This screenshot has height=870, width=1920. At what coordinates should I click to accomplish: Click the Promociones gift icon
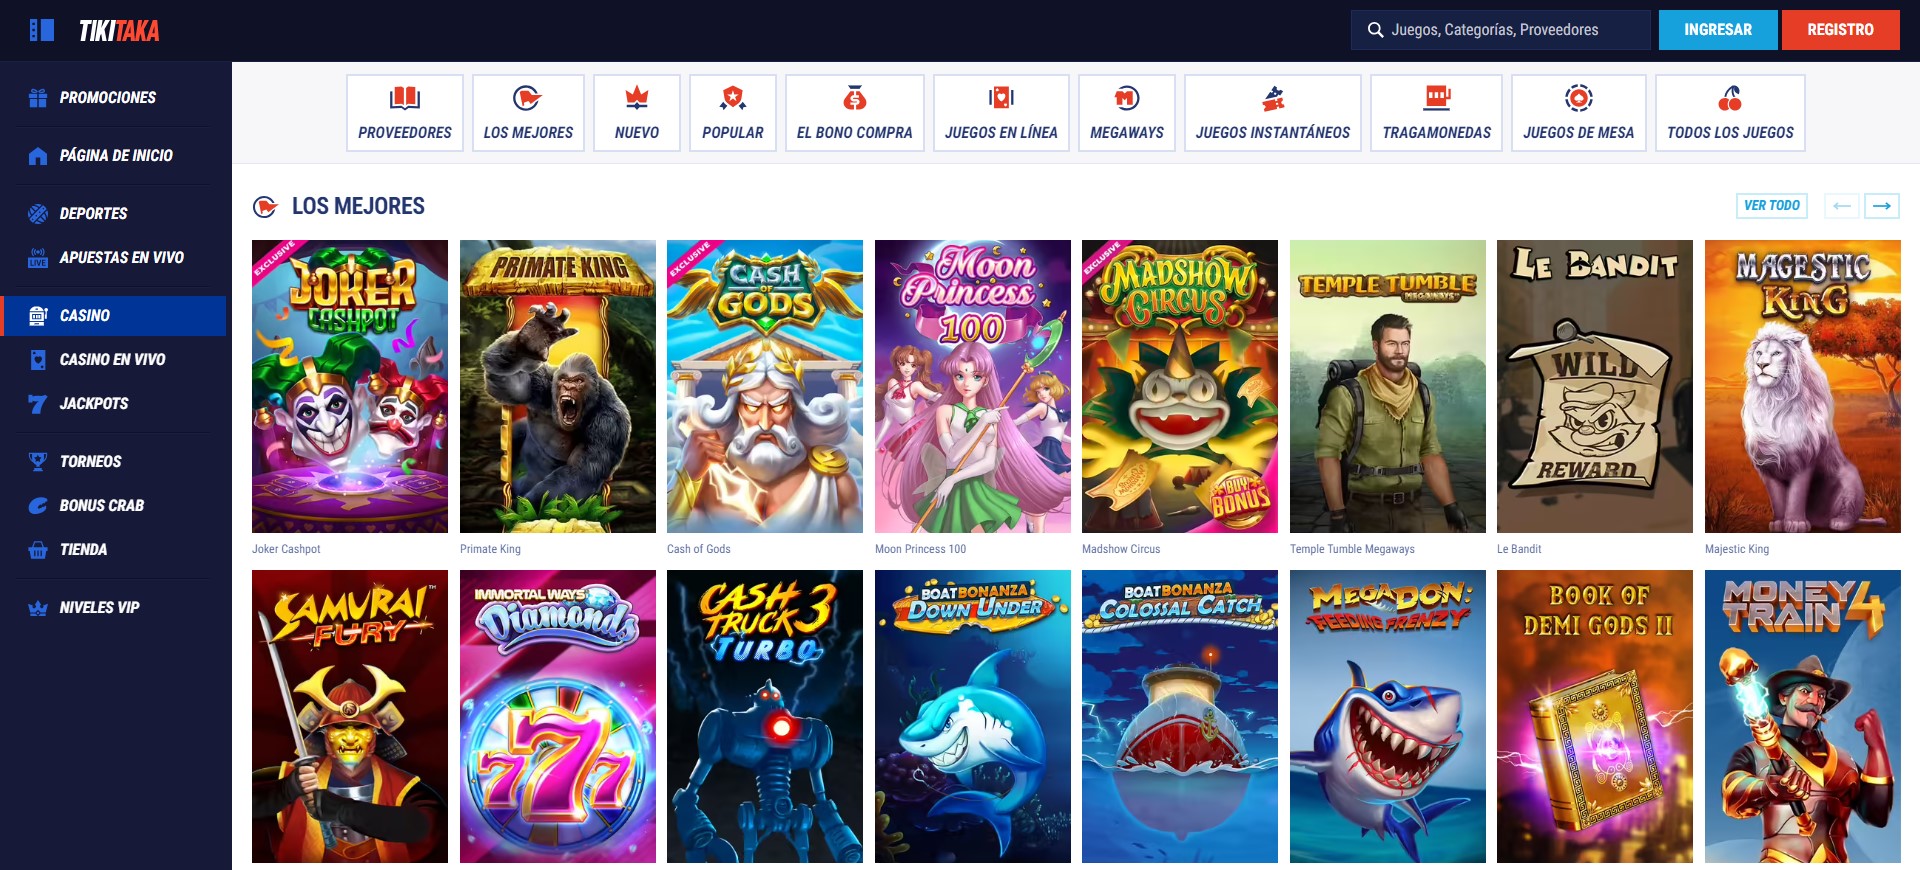(38, 98)
